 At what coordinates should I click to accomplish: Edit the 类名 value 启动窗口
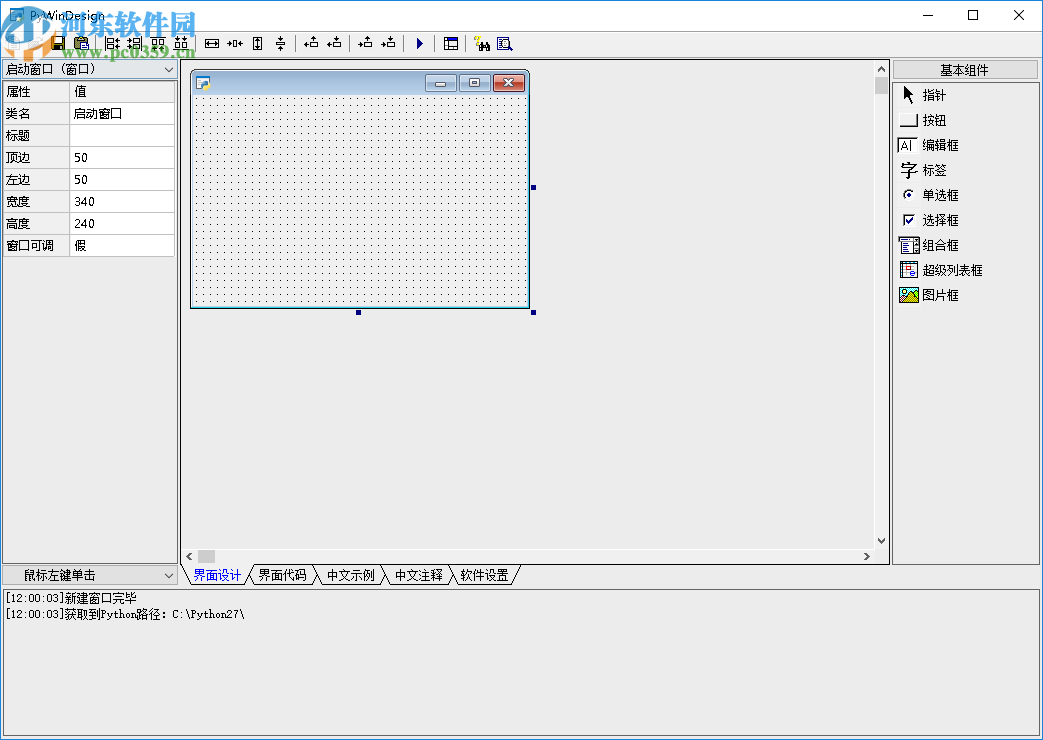coord(122,114)
